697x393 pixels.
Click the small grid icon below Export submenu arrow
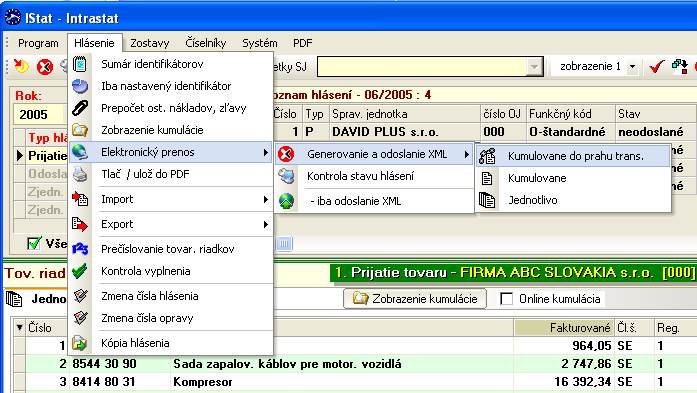284,244
